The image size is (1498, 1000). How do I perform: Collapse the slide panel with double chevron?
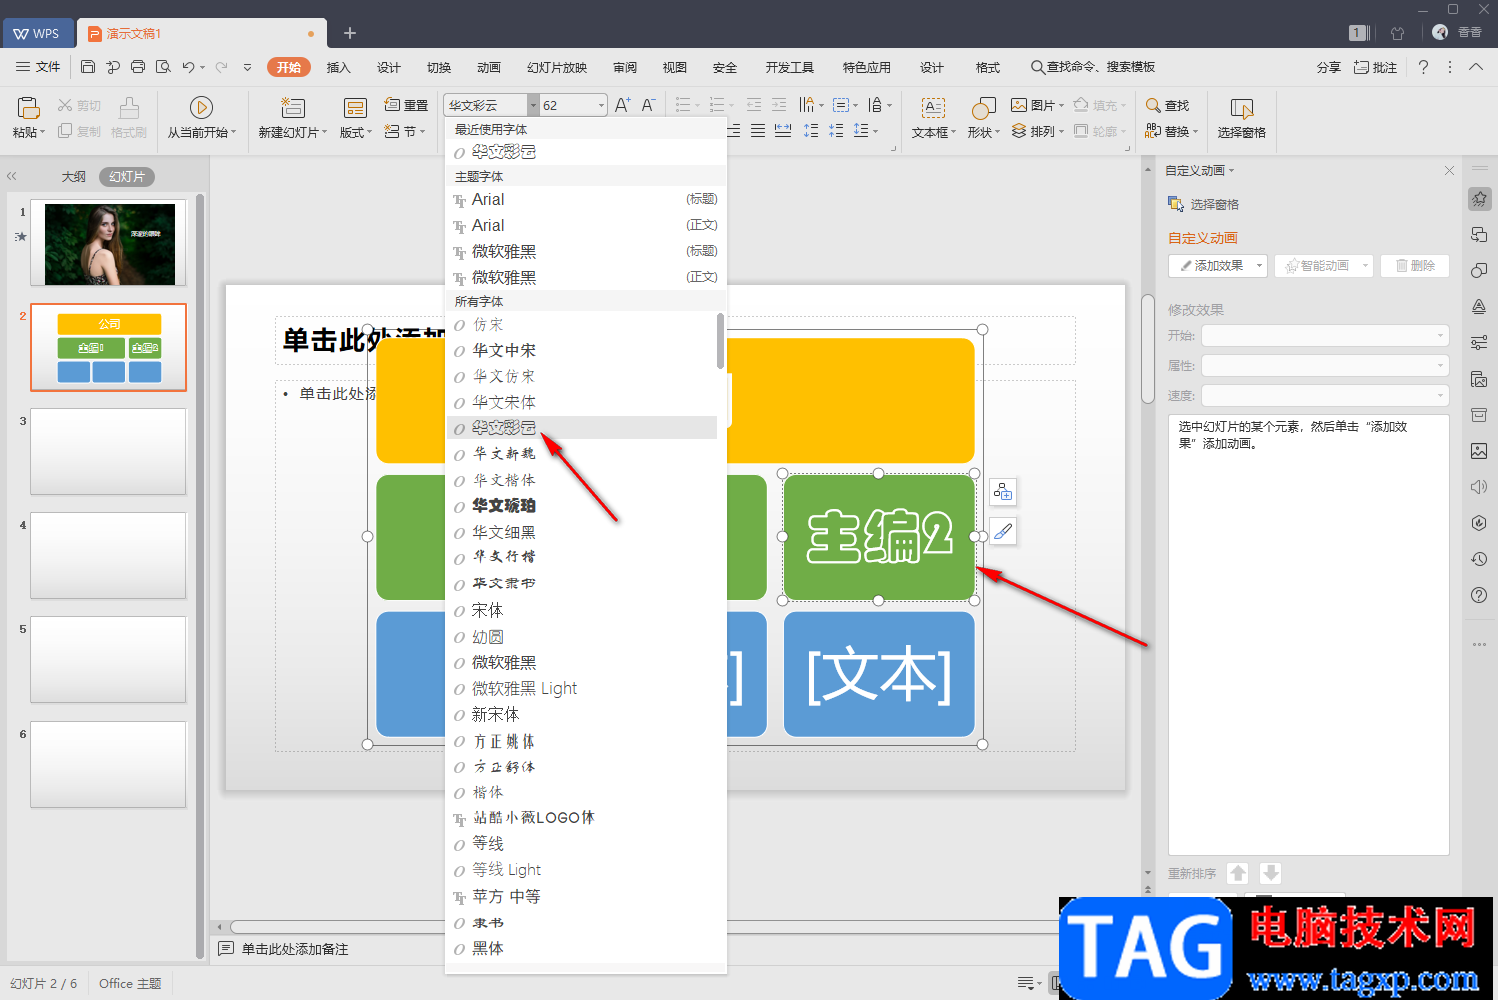[x=12, y=176]
